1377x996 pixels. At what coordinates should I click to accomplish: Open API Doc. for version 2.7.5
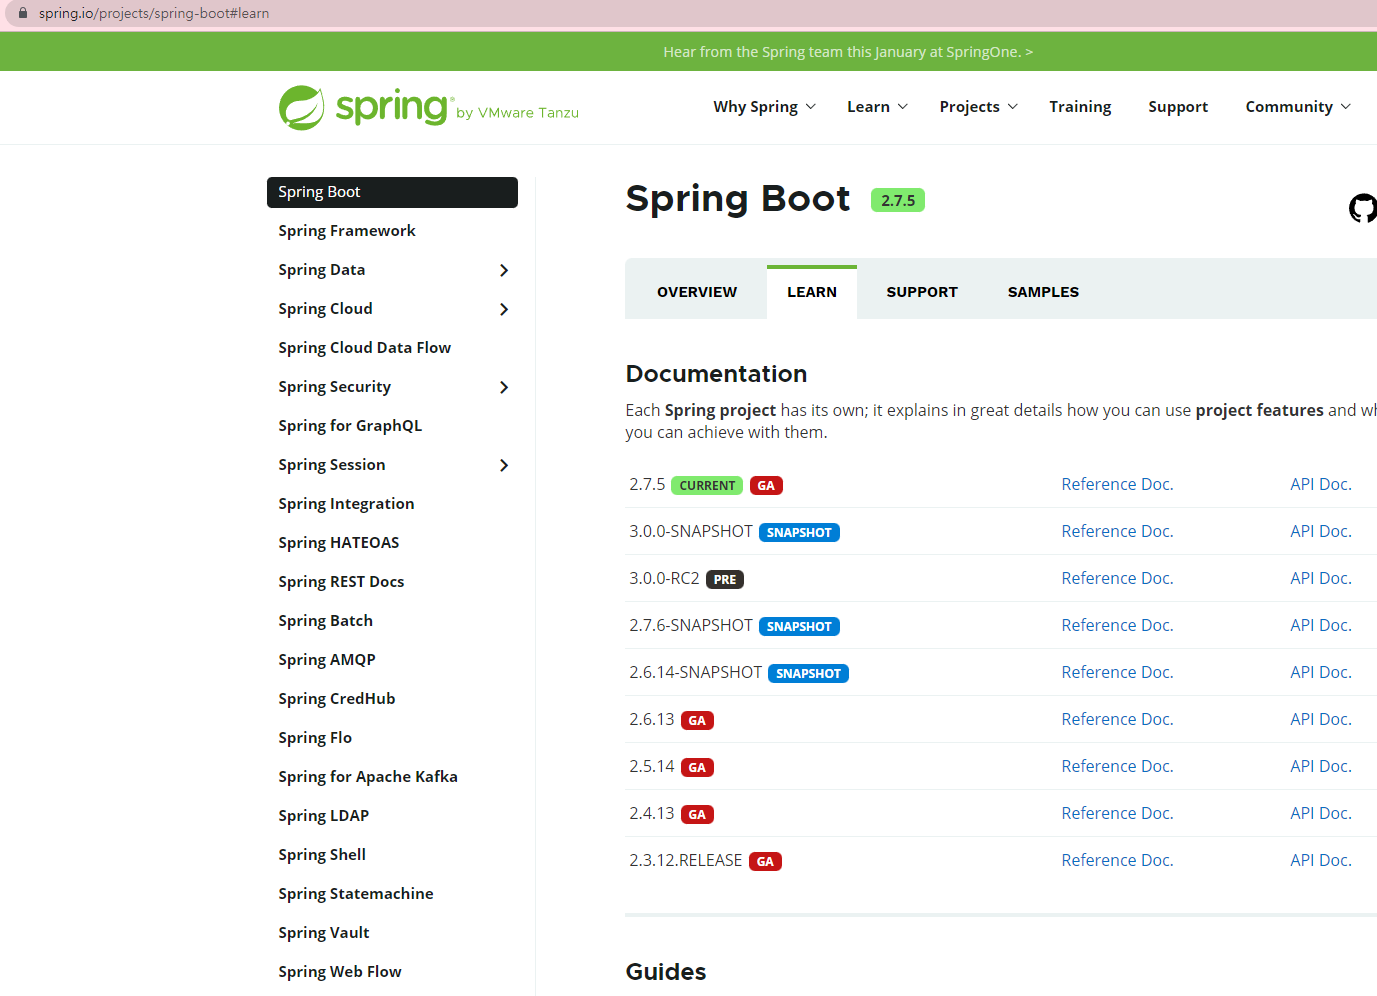[x=1321, y=484]
